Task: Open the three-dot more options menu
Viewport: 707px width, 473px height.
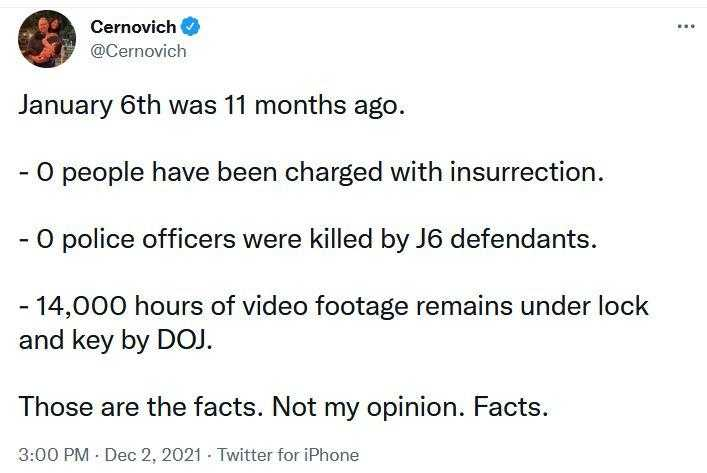Action: click(x=686, y=27)
